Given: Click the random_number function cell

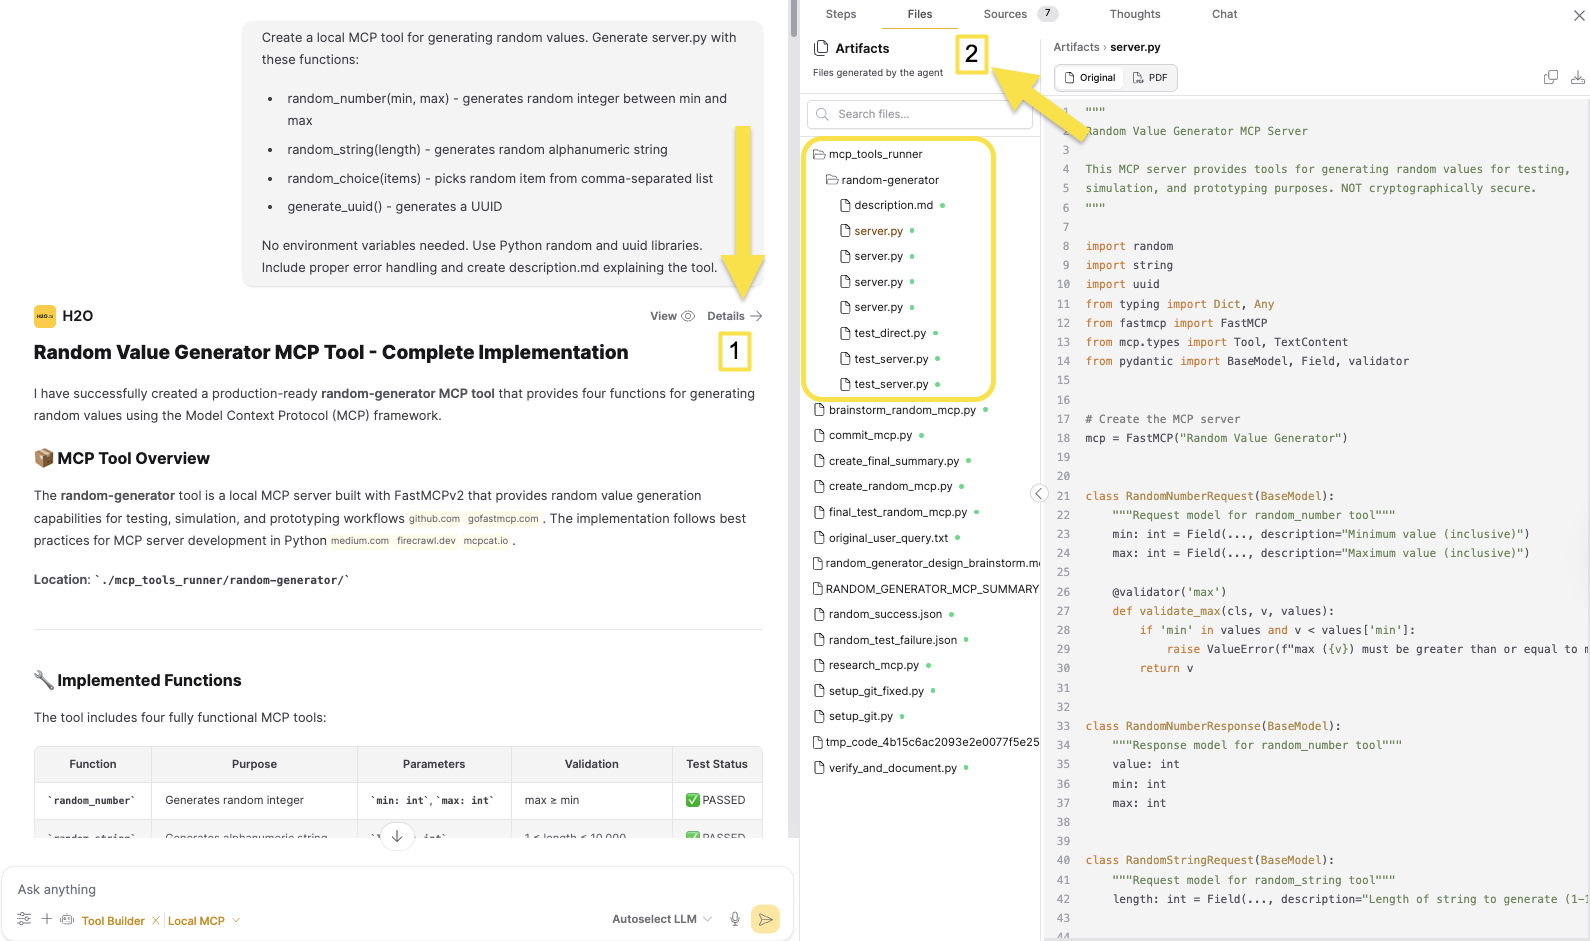Looking at the screenshot, I should tap(92, 801).
